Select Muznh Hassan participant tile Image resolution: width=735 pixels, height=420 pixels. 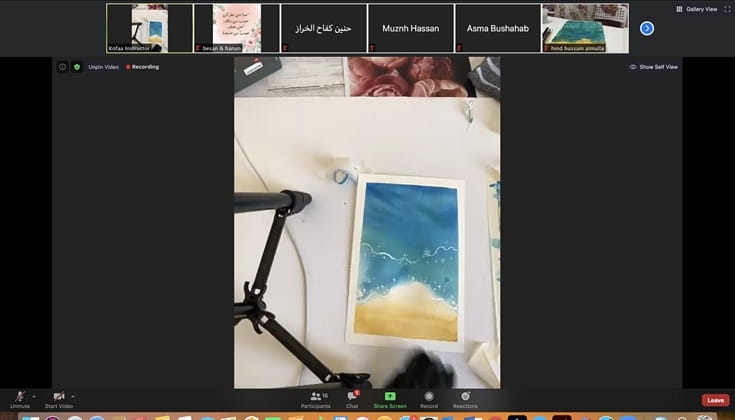point(410,28)
